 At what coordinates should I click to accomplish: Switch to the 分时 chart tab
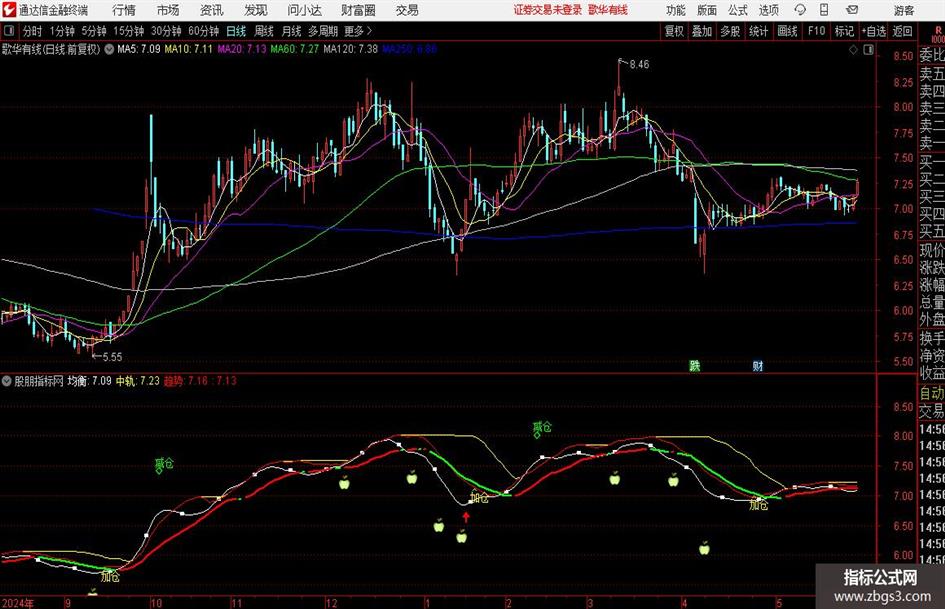[32, 31]
